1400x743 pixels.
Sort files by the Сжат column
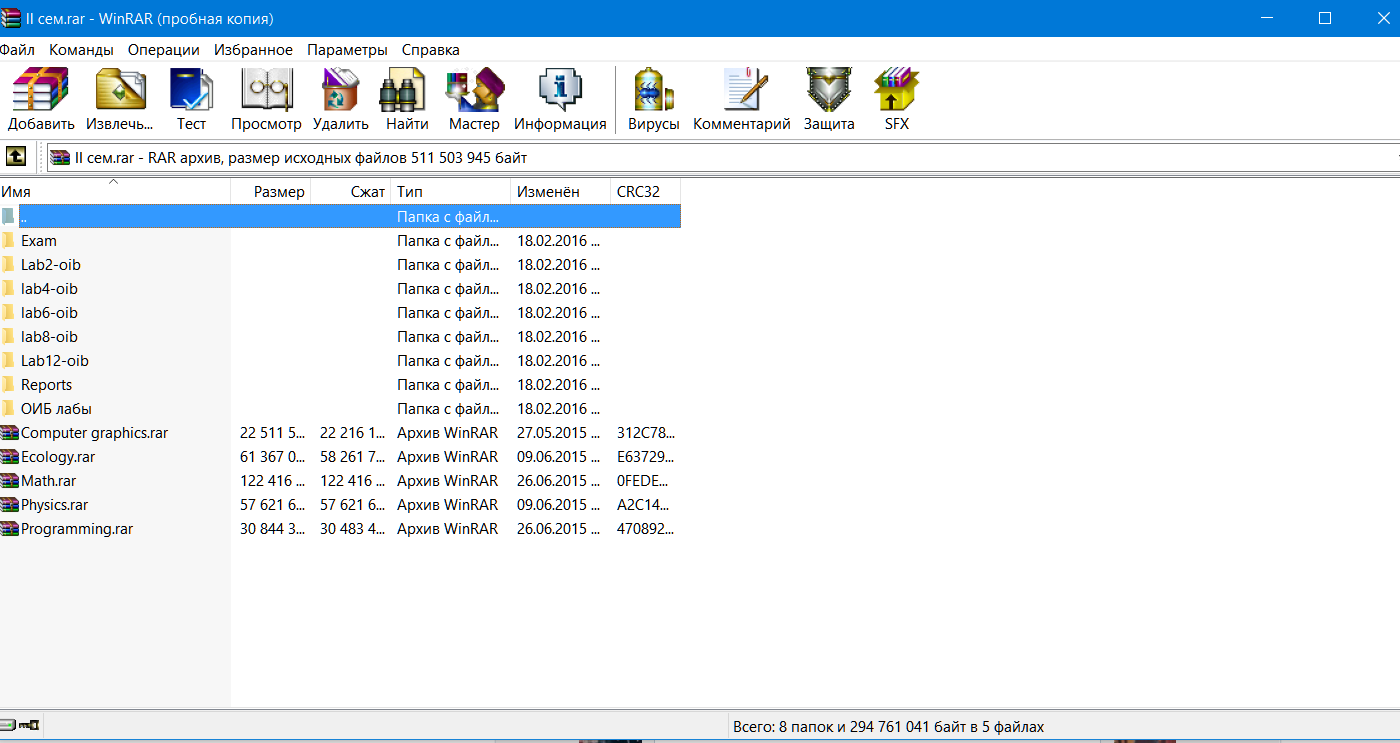(351, 192)
